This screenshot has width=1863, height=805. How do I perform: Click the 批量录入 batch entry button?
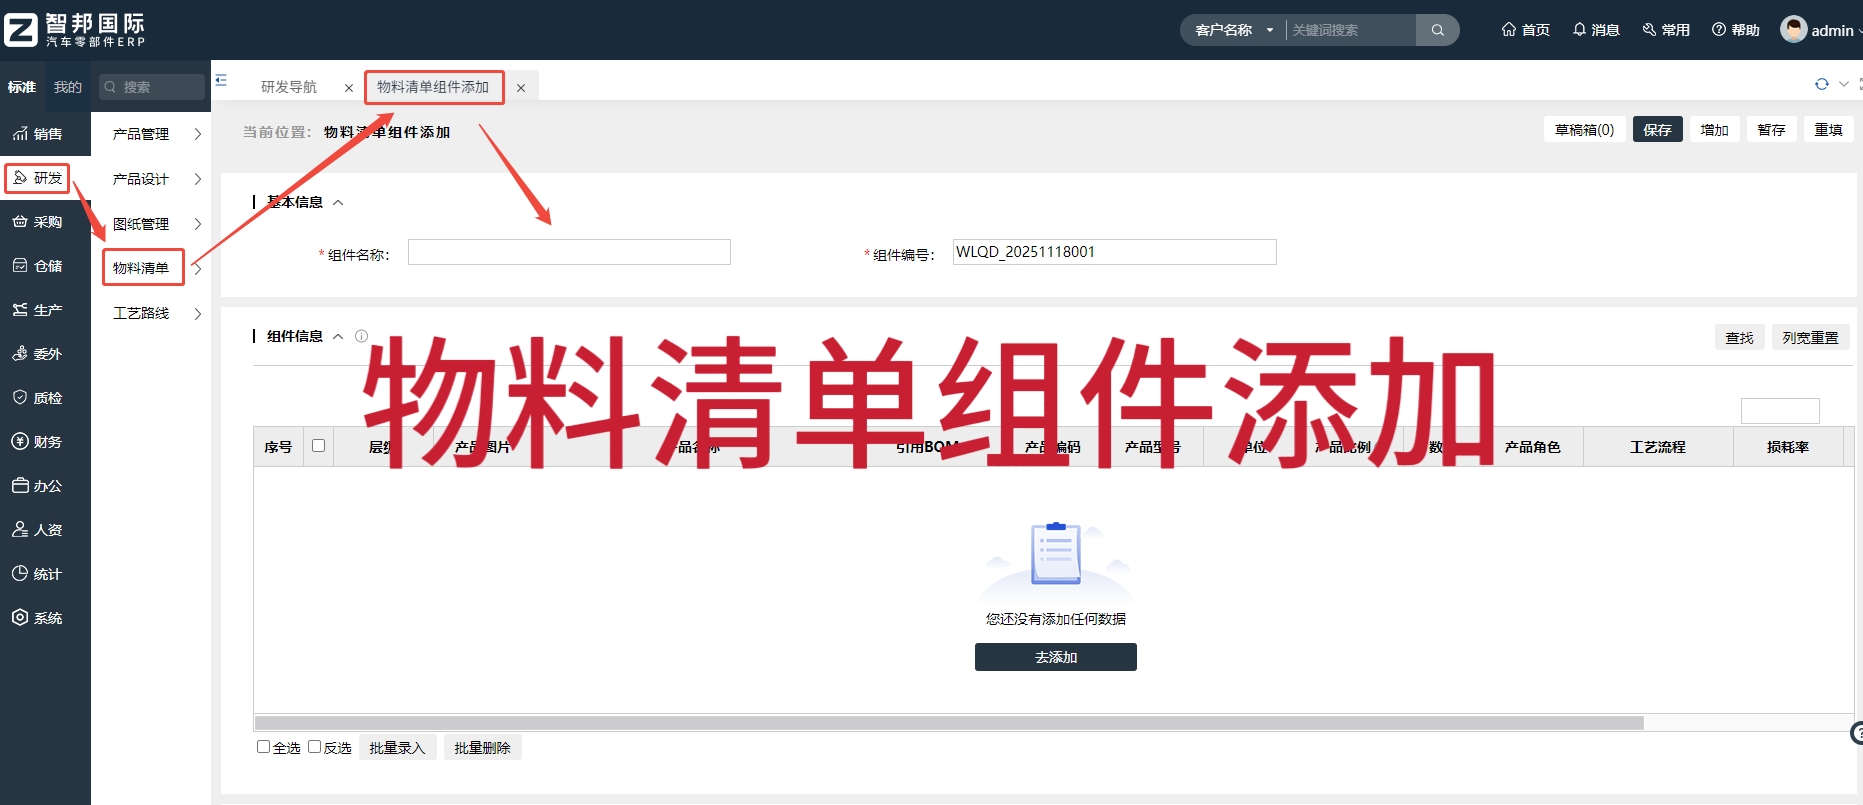coord(397,747)
